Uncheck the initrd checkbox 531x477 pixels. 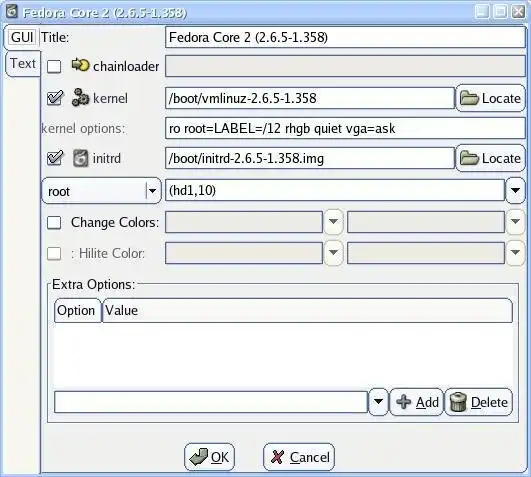click(x=55, y=158)
